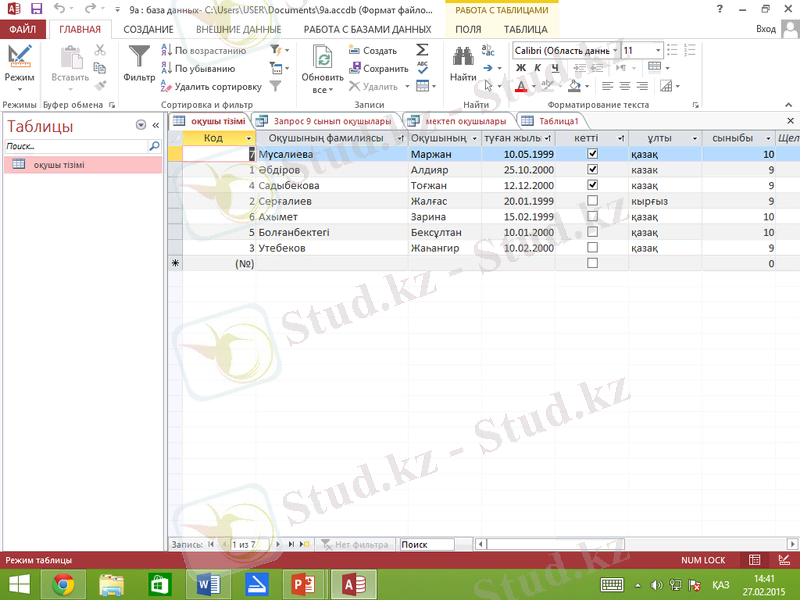Viewport: 800px width, 600px height.
Task: Open the Режим view button
Action: pyautogui.click(x=19, y=63)
